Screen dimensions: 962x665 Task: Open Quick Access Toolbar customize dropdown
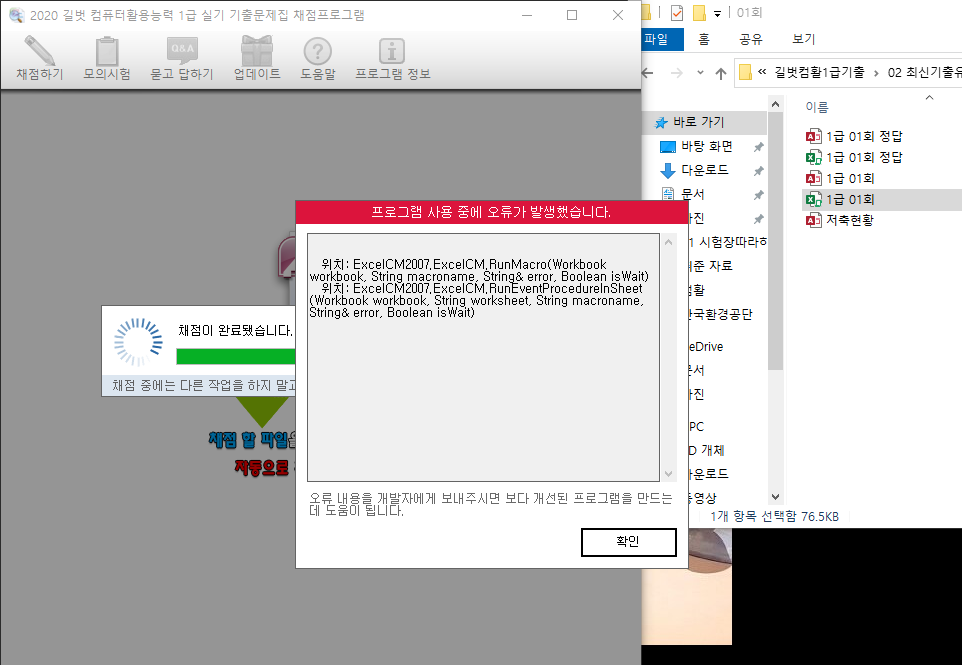tap(717, 14)
